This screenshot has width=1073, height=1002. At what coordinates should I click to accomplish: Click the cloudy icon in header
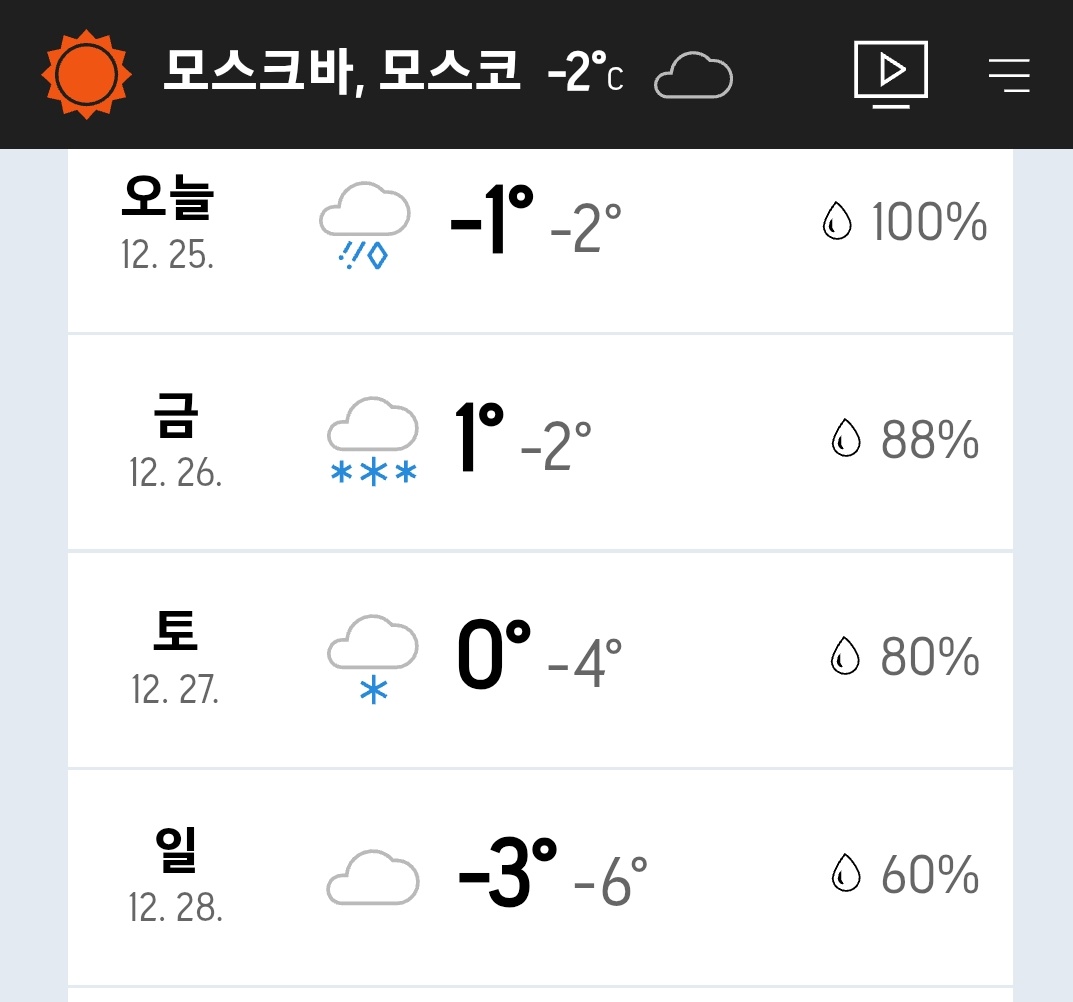click(693, 76)
